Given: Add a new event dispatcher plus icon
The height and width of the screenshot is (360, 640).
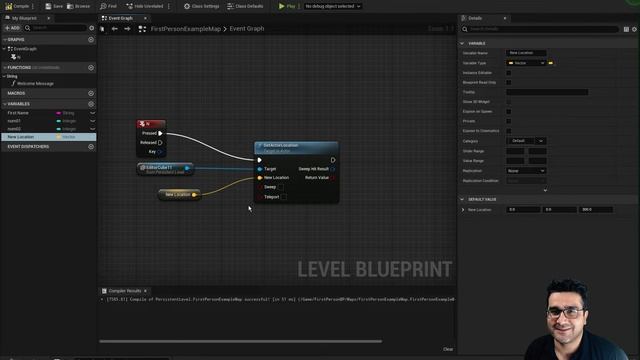Looking at the screenshot, I should click(x=91, y=147).
